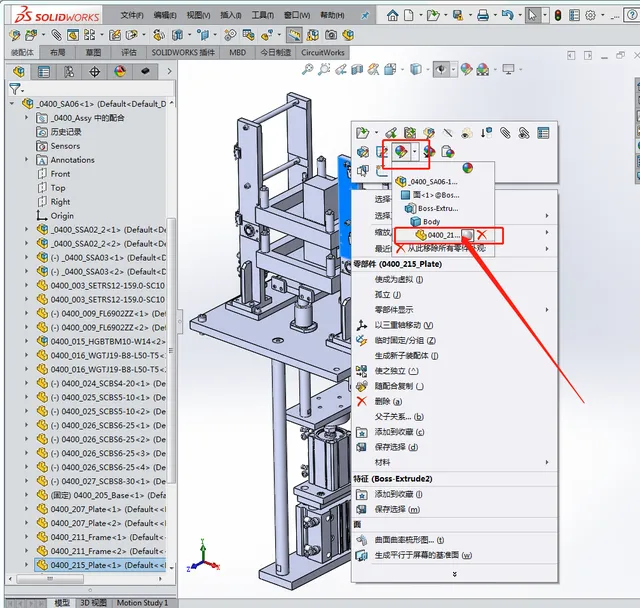Click the red X remove appearance icon

(482, 235)
